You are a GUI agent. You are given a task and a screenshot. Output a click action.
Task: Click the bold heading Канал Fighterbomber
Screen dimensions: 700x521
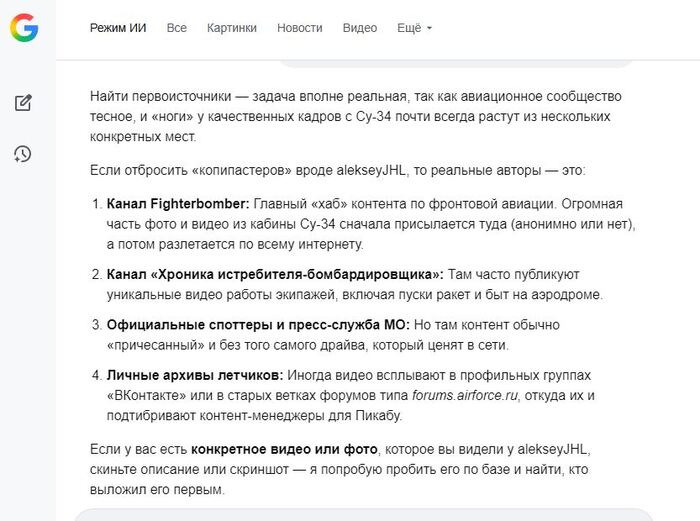[x=177, y=203]
